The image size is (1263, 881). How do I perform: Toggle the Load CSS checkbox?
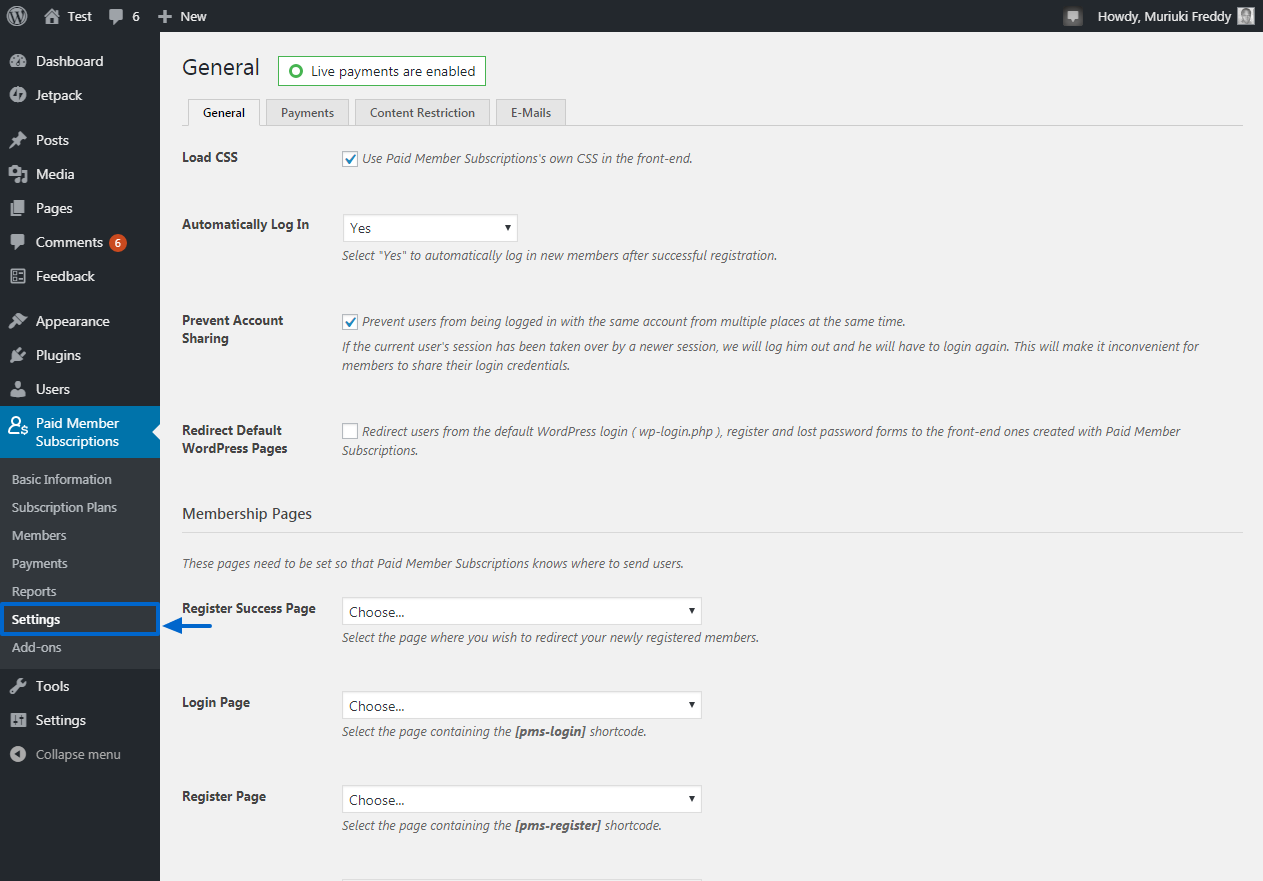click(350, 158)
